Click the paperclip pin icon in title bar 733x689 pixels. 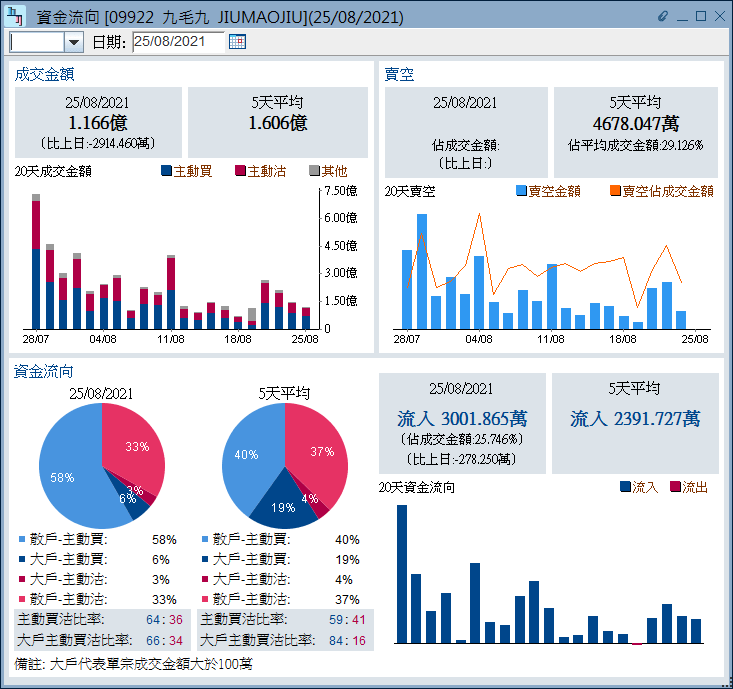(662, 17)
